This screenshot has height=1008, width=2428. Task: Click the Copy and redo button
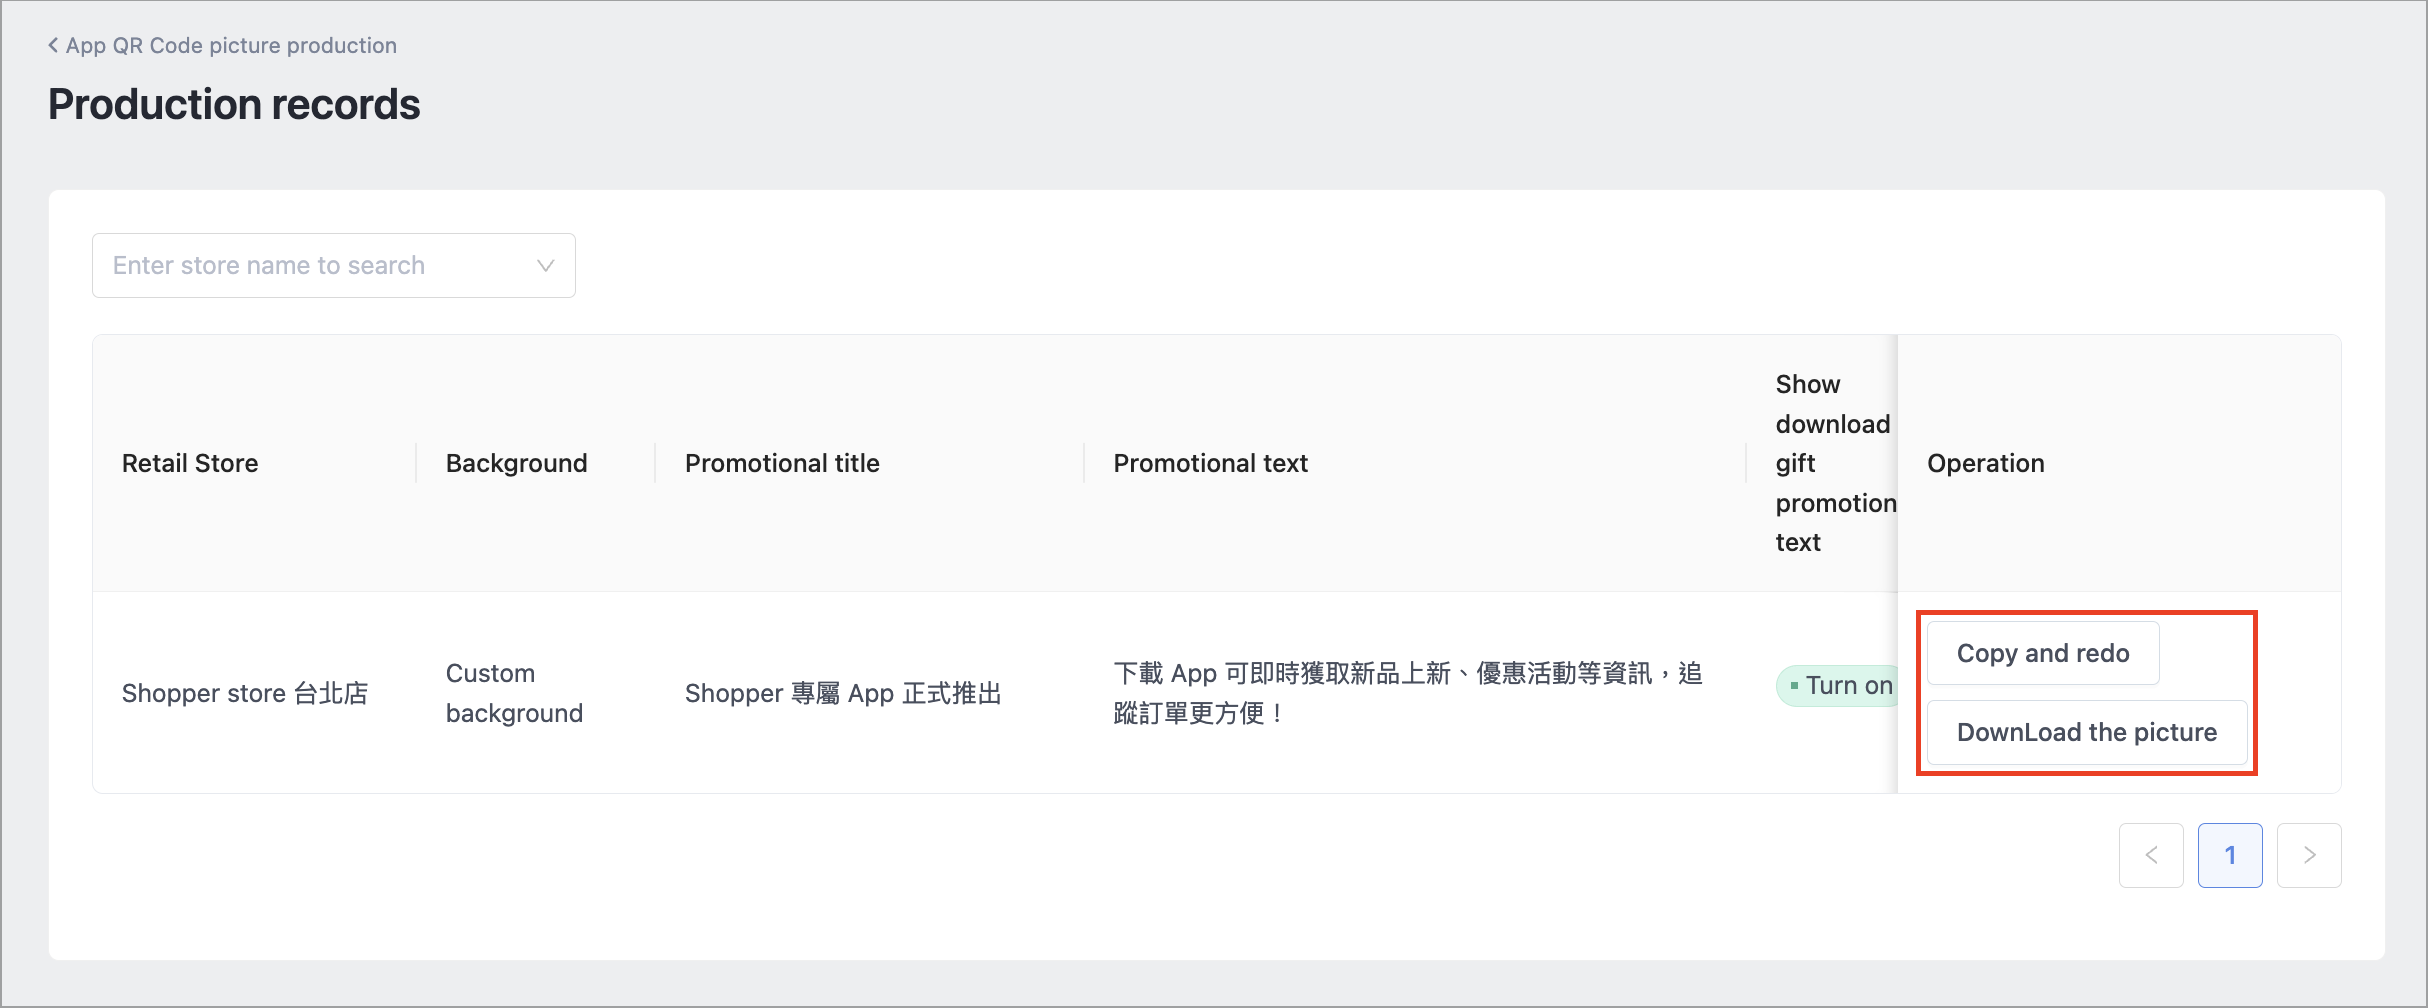(2043, 653)
